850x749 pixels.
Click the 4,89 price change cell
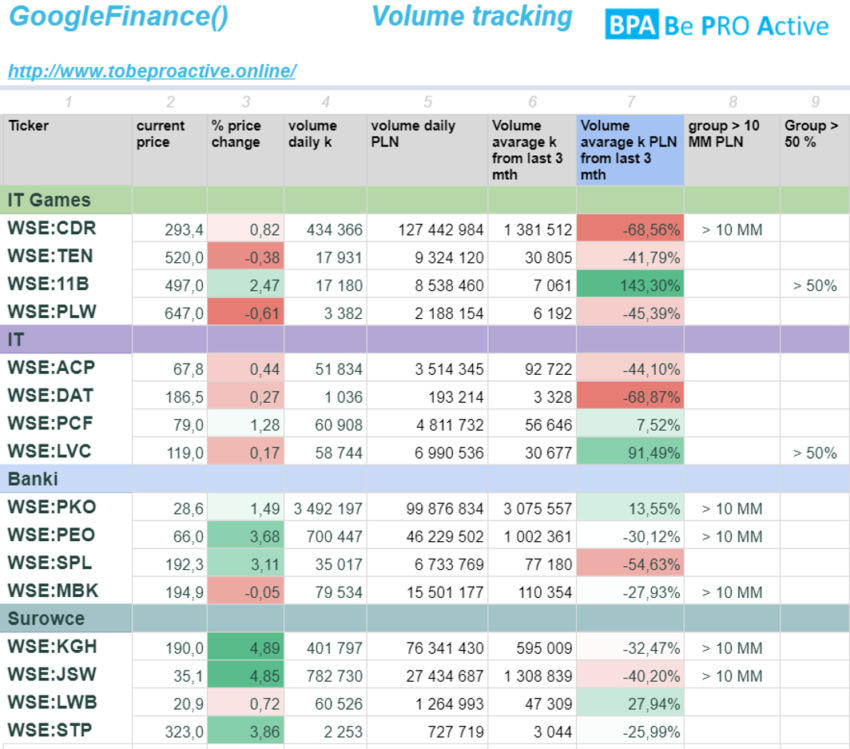click(246, 647)
